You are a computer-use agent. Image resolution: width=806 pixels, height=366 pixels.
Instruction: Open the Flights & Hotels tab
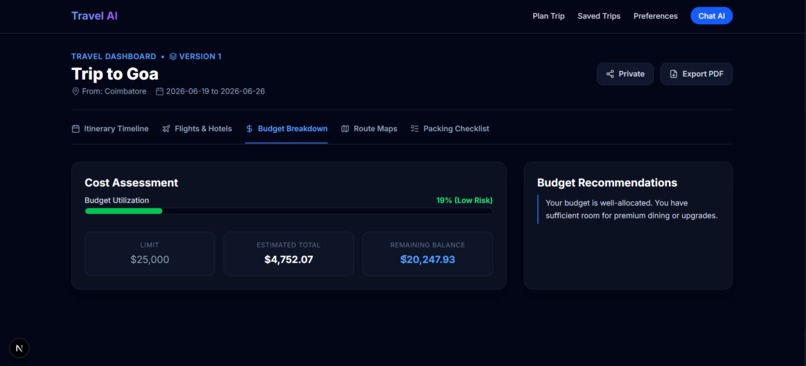197,129
